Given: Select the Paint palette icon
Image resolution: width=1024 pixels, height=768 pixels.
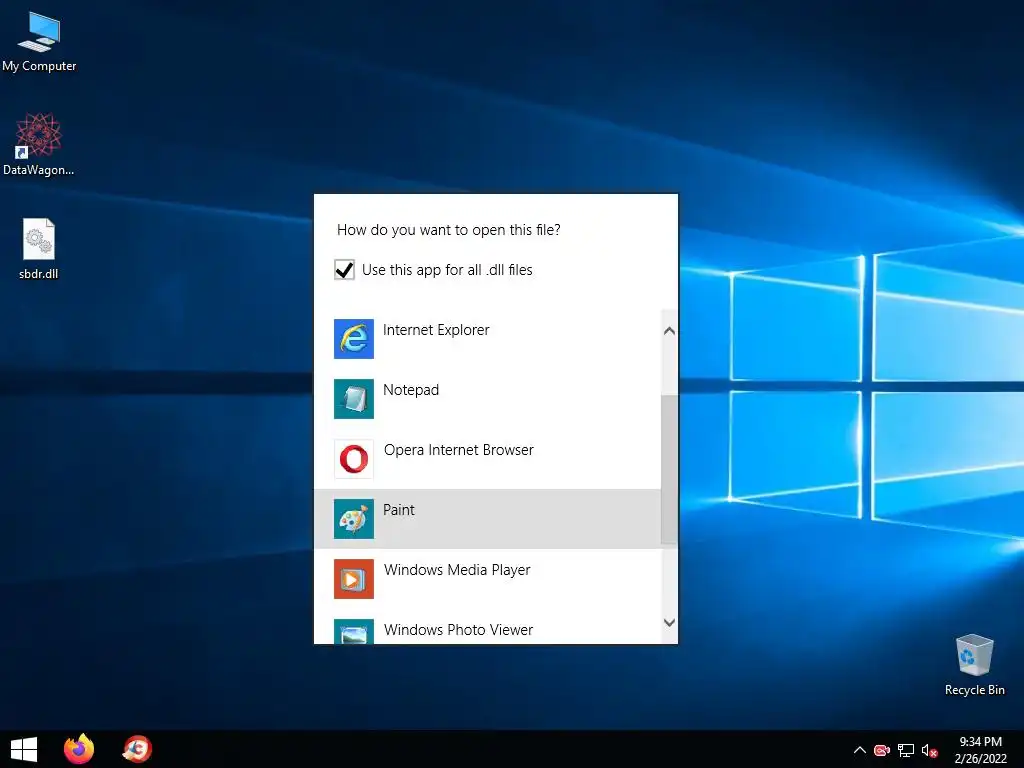Looking at the screenshot, I should point(354,519).
